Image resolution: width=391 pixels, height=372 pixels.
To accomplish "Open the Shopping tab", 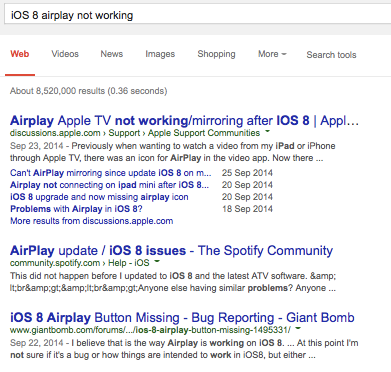I will 216,54.
